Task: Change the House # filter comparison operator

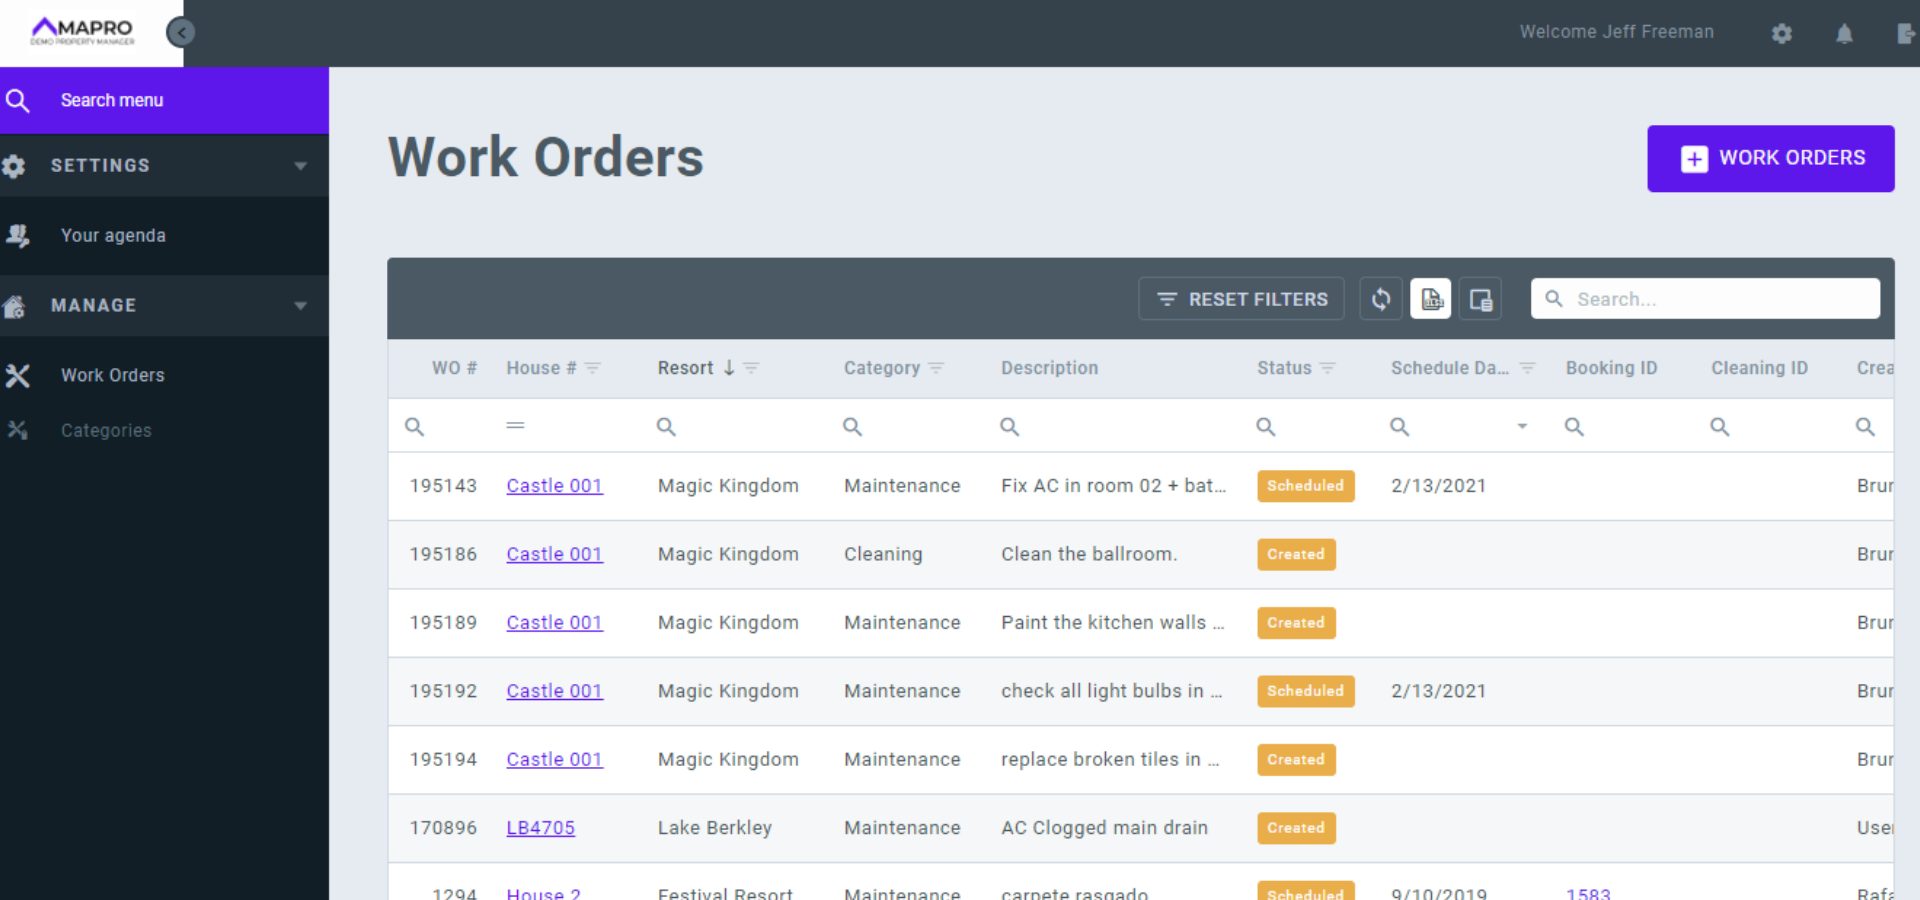Action: click(x=516, y=425)
